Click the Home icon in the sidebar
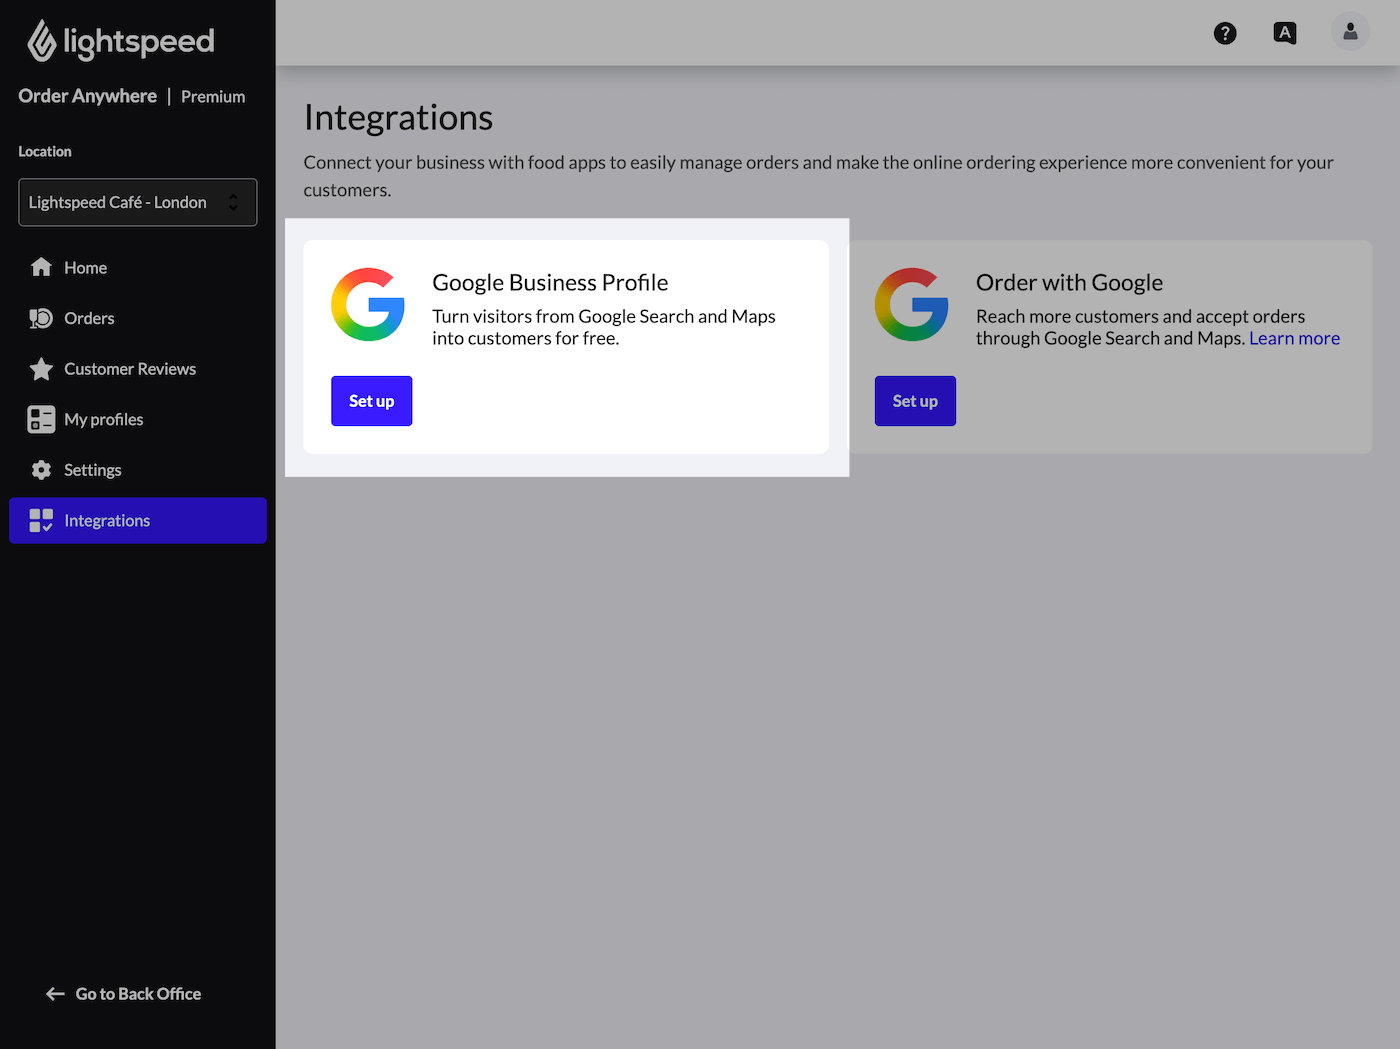Screen dimensions: 1400x1049 coord(41,267)
